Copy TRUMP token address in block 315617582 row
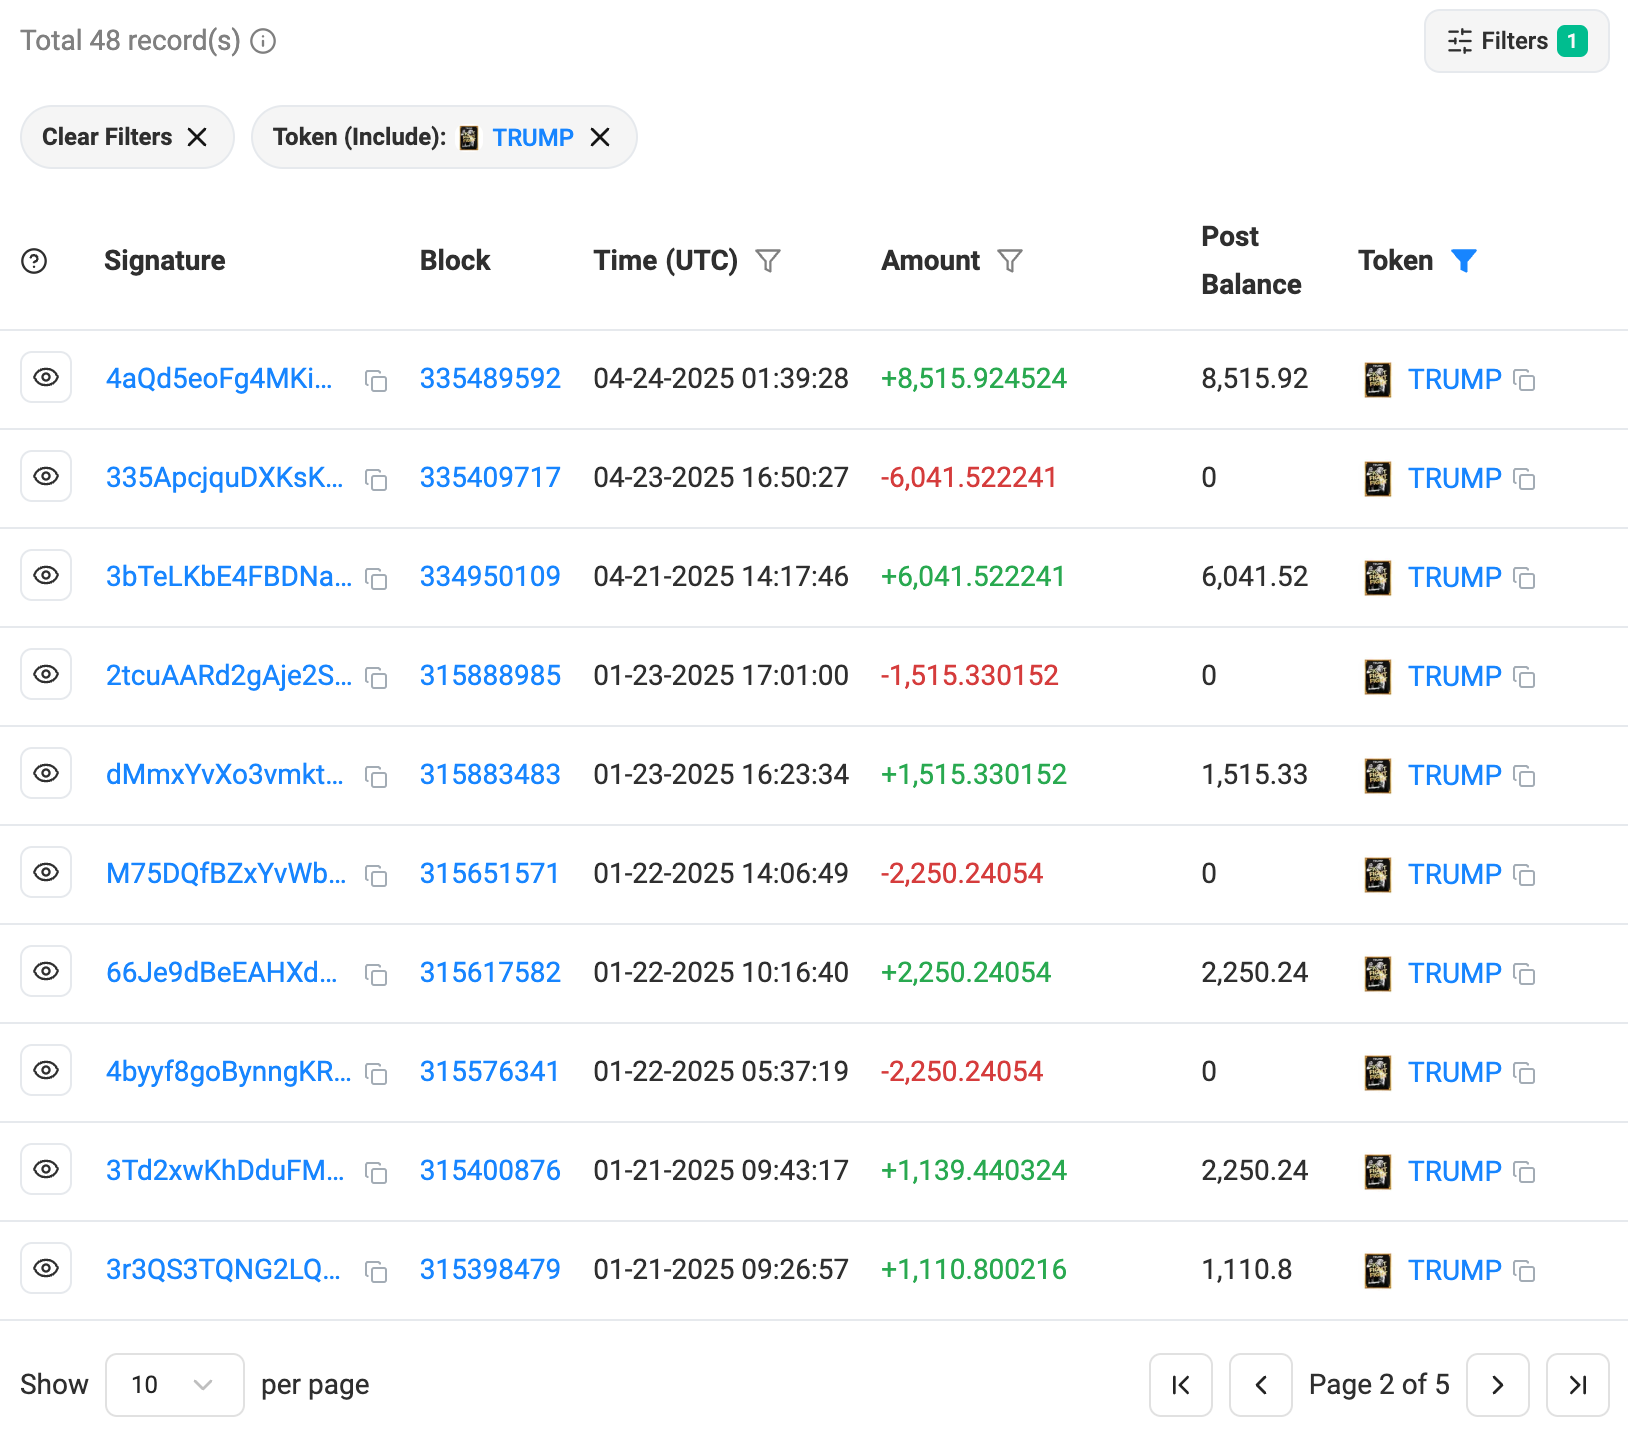Viewport: 1628px width, 1436px height. tap(1524, 974)
